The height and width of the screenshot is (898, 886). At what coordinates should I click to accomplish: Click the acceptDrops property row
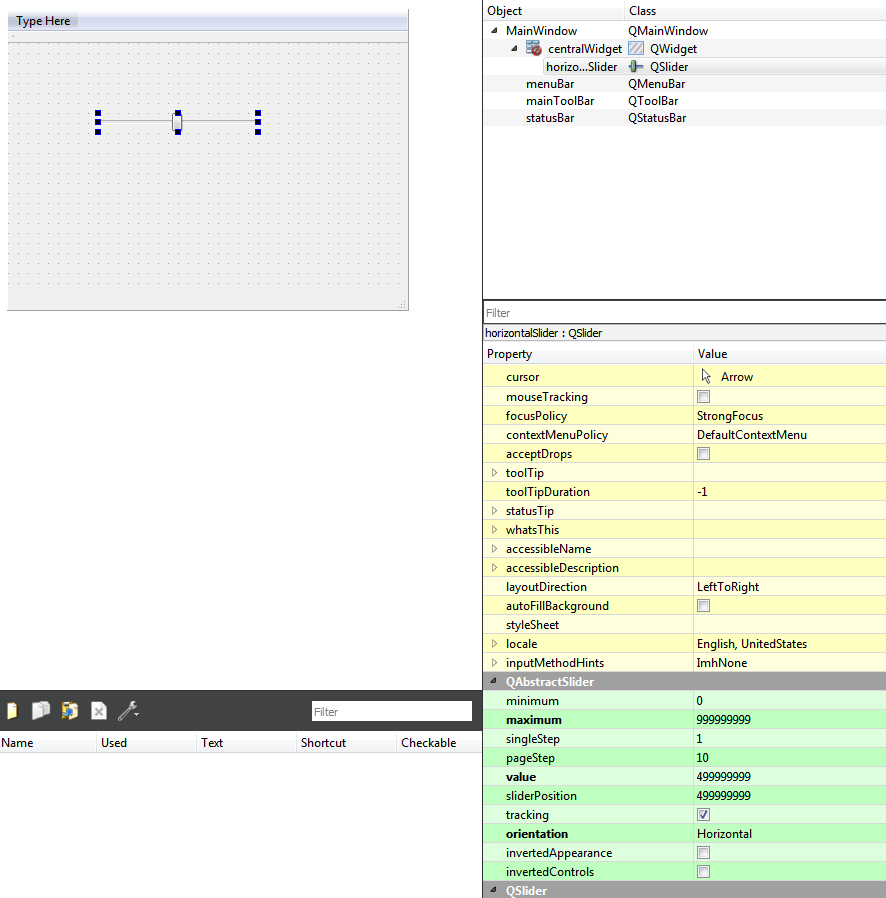(x=540, y=453)
